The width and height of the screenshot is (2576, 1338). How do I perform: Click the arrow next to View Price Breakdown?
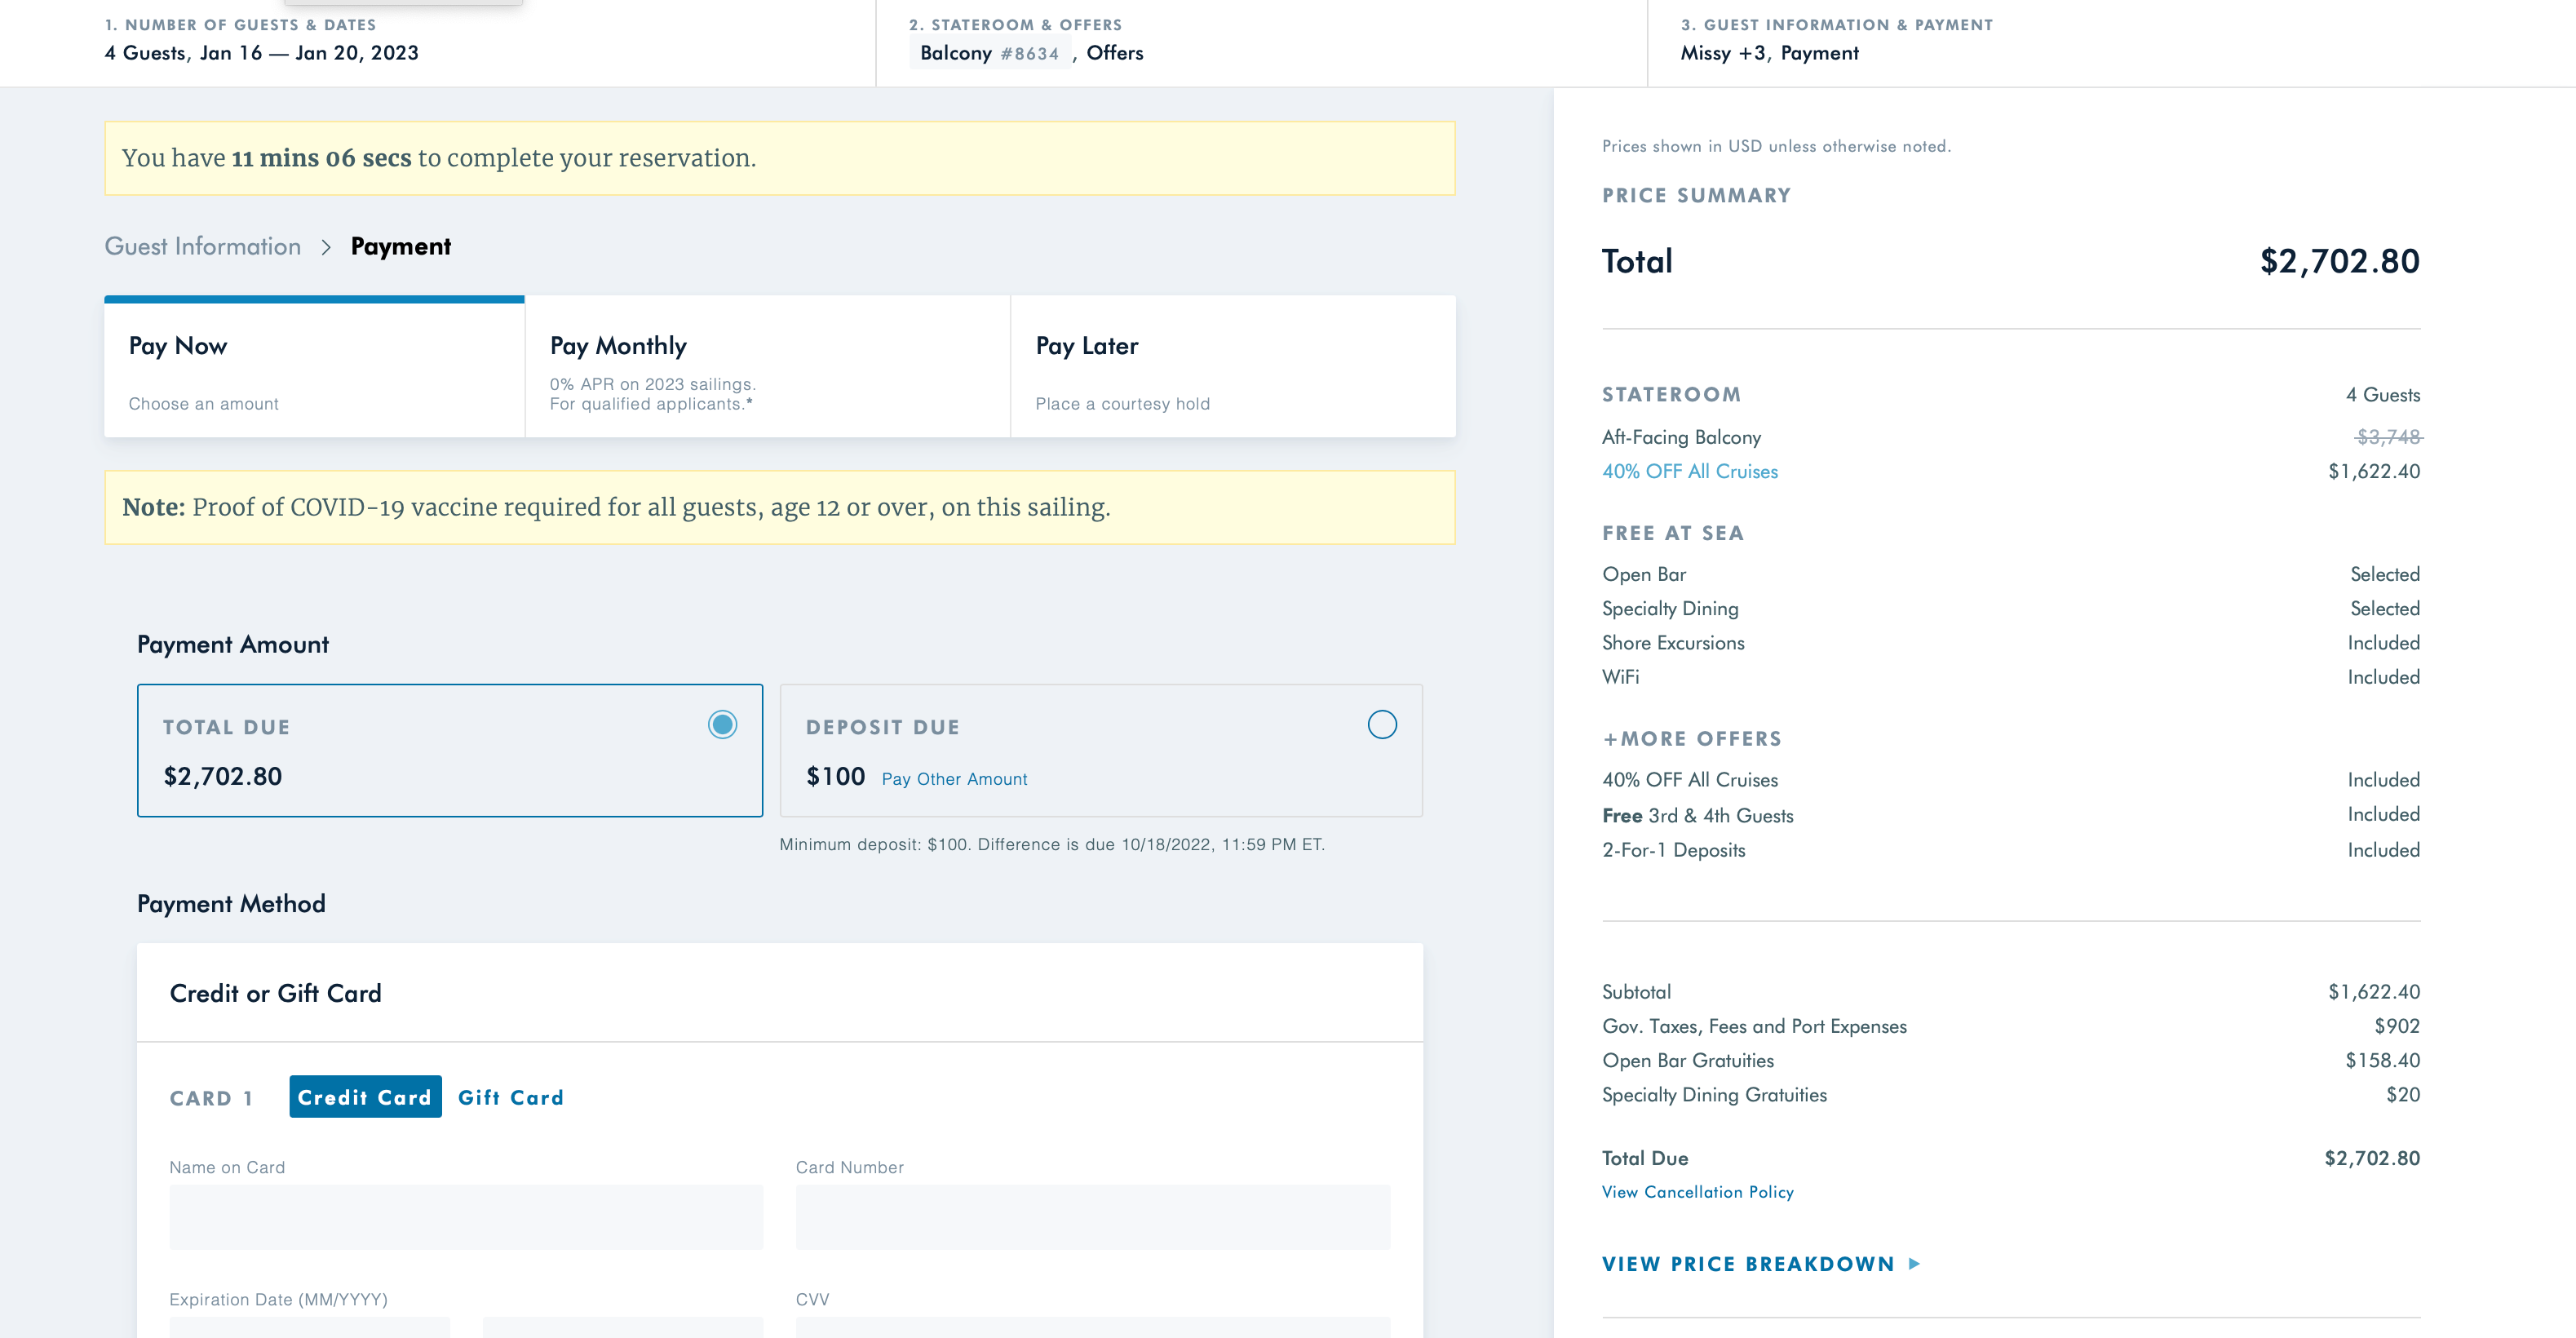(1914, 1263)
